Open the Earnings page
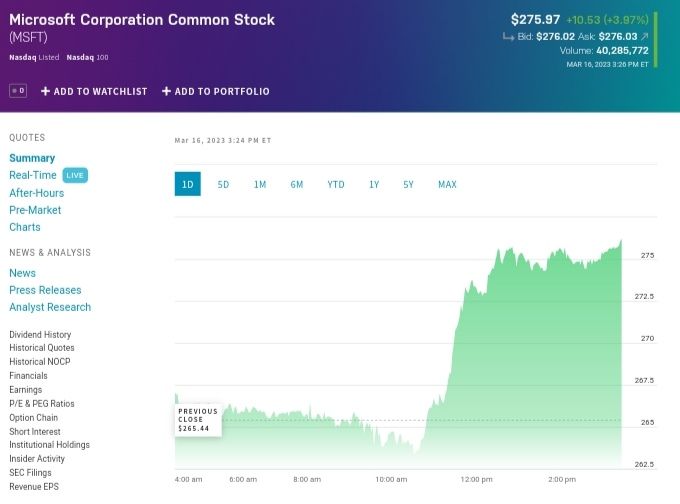Image resolution: width=680 pixels, height=504 pixels. (26, 389)
